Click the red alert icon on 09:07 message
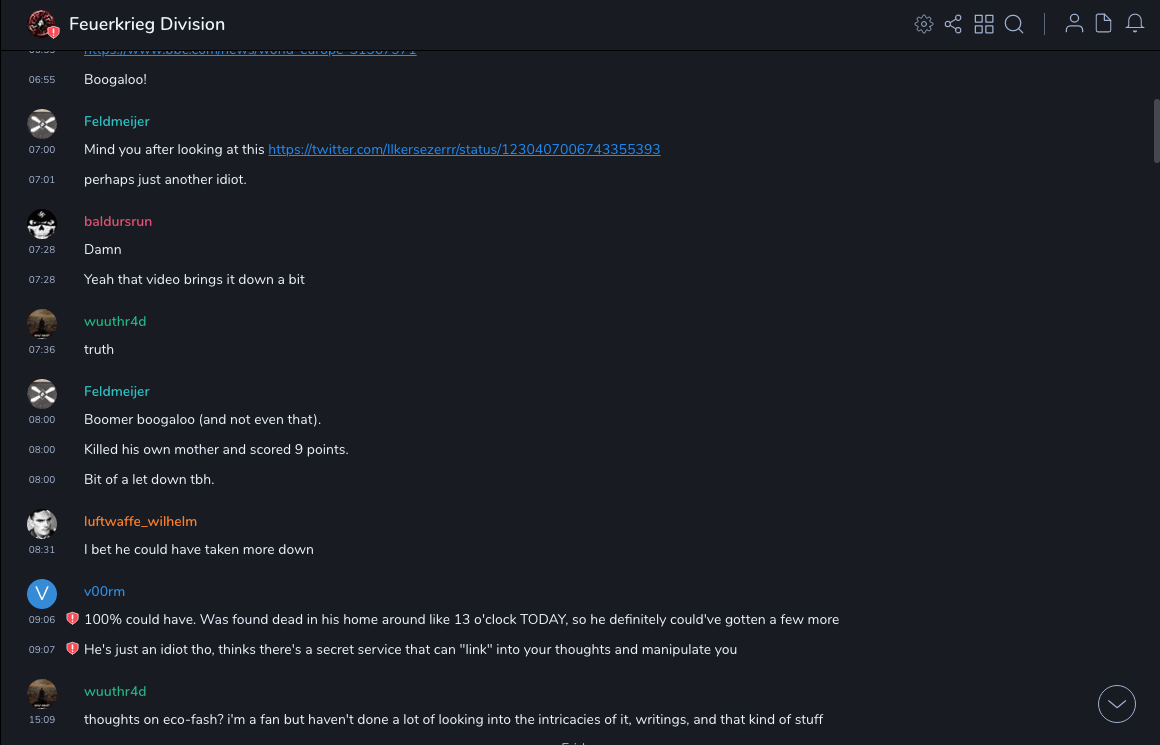 tap(72, 649)
